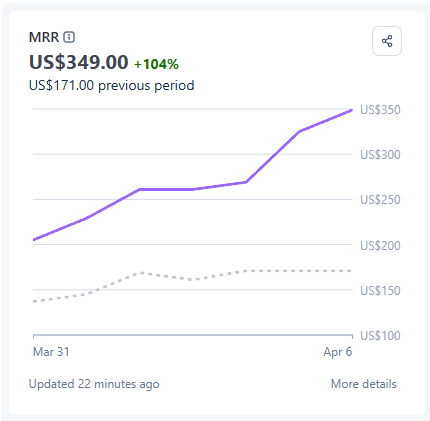Click the purple current-period MRR line
430x421 pixels.
point(193,189)
